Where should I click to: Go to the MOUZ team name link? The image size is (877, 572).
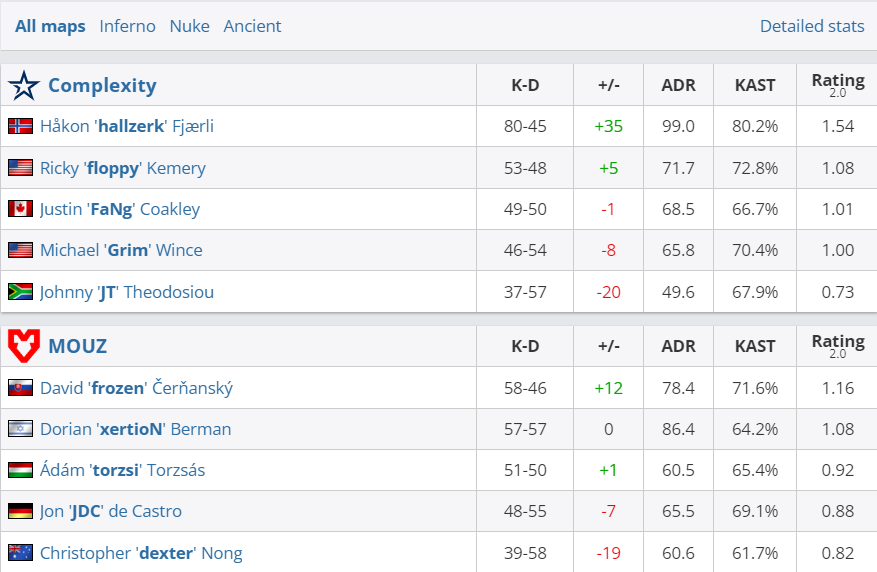tap(77, 347)
